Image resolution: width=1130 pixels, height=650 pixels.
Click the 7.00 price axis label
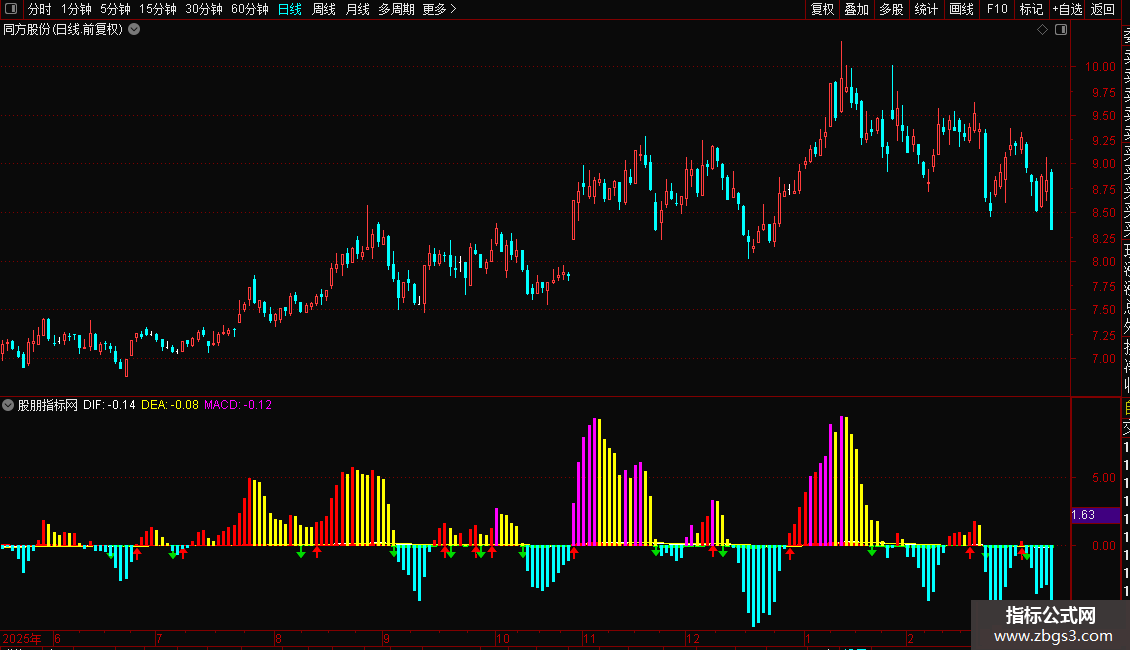coord(1103,358)
